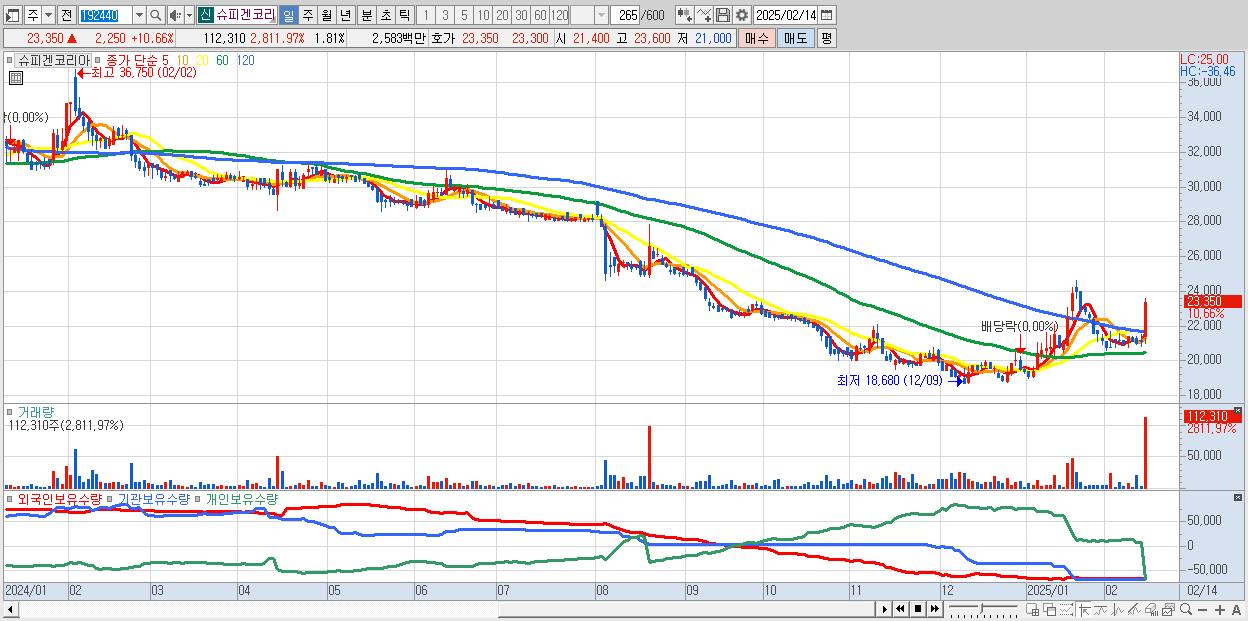Zoom in chart with plus icon
Screen dimensions: 1248x621
(1220, 610)
